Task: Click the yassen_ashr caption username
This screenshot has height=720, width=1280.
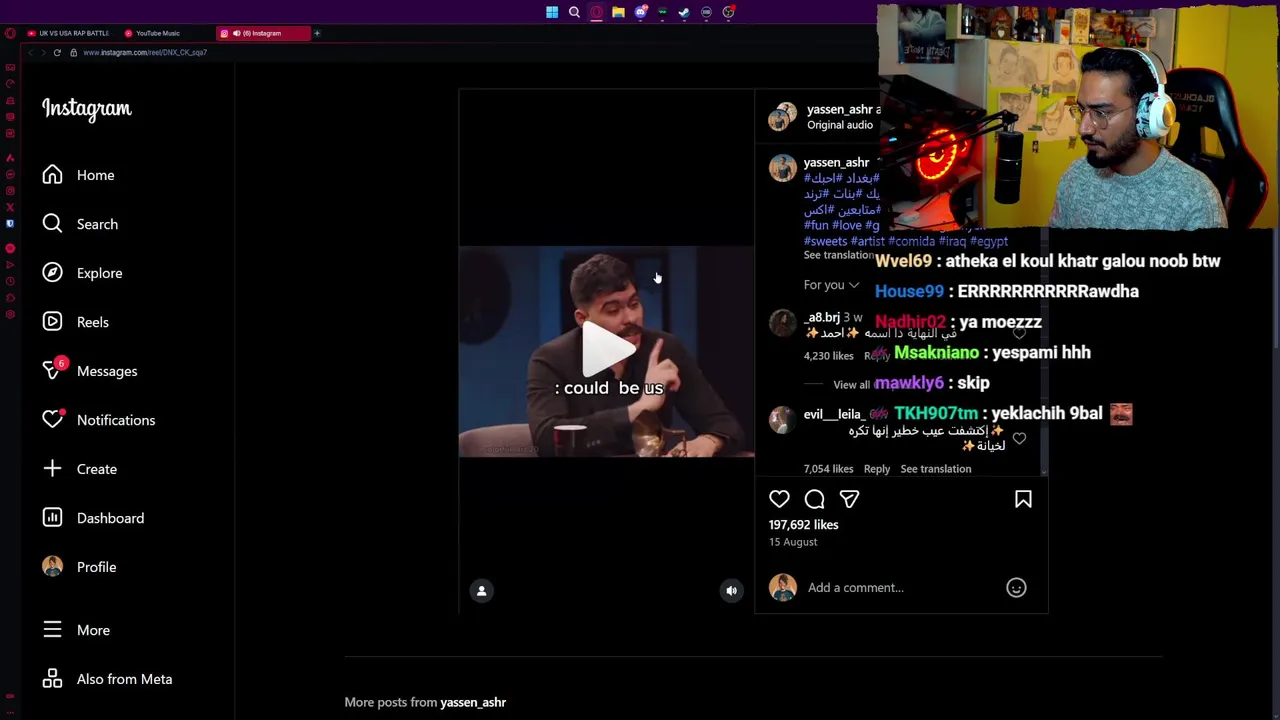Action: pos(836,163)
